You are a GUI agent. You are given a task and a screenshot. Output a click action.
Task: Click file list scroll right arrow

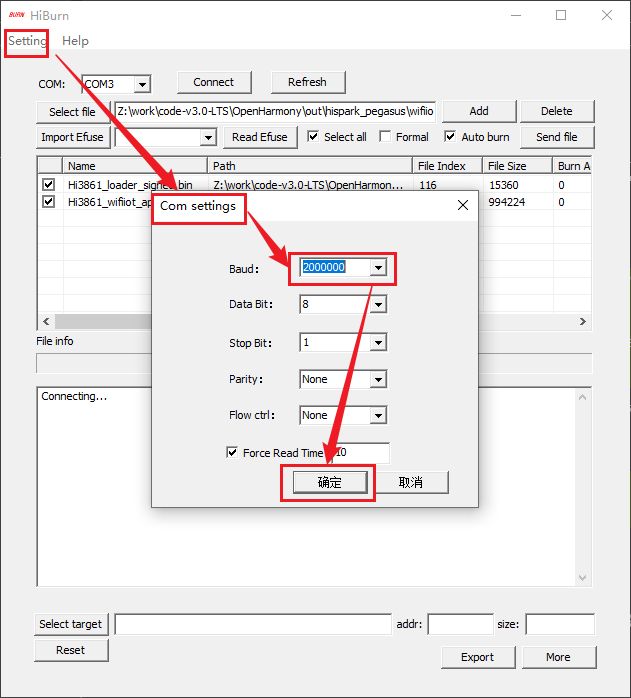point(583,321)
